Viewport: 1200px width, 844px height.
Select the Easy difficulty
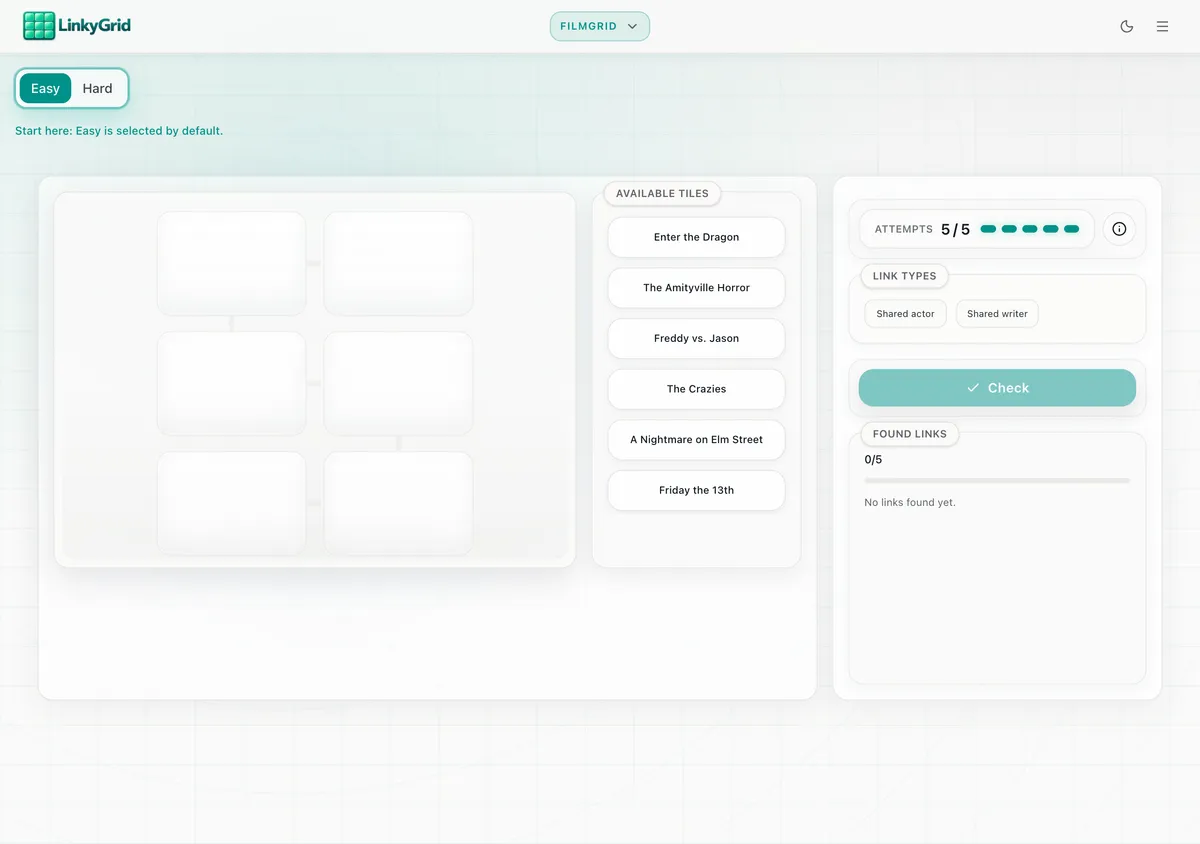pyautogui.click(x=45, y=88)
